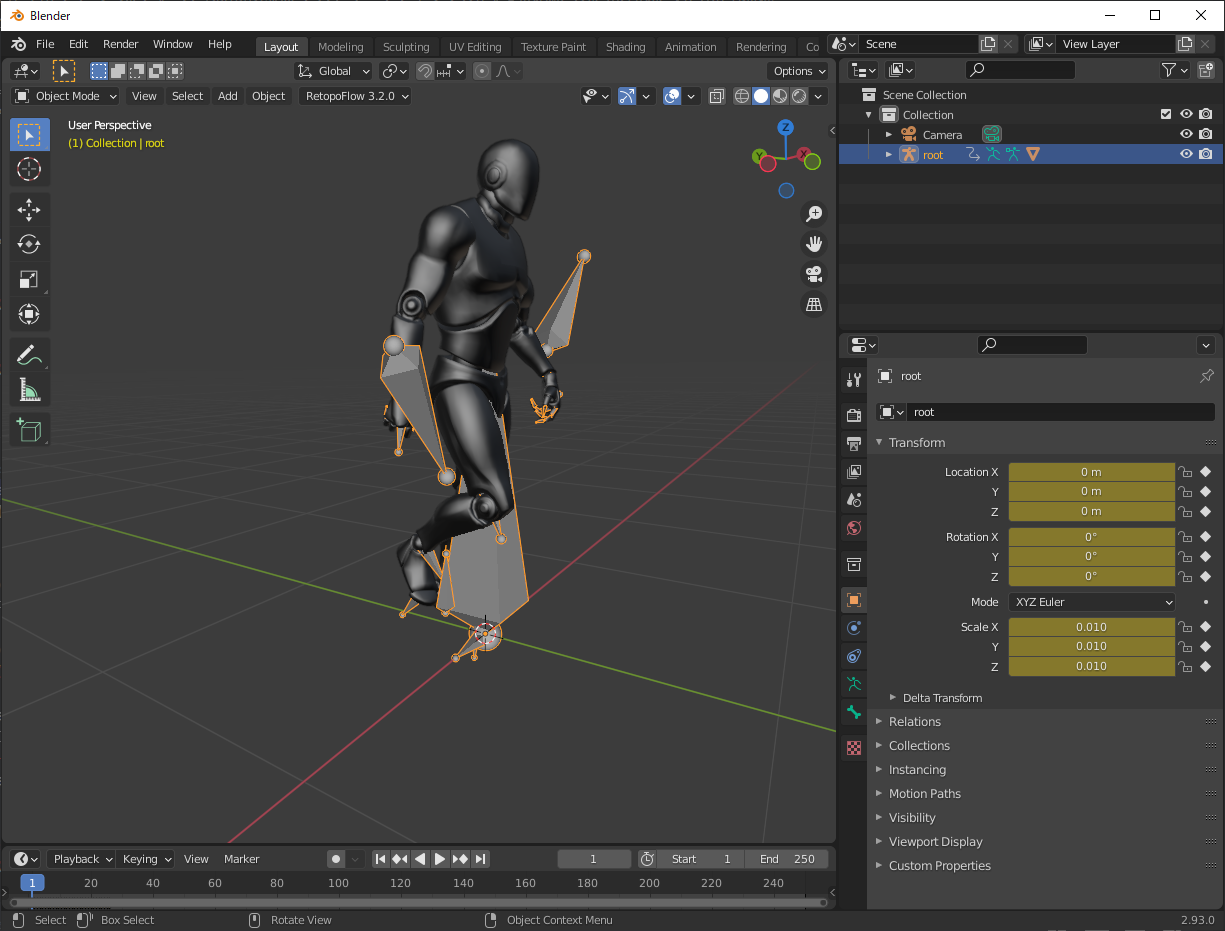The height and width of the screenshot is (931, 1225).
Task: Toggle the Location X lock icon
Action: [x=1185, y=472]
